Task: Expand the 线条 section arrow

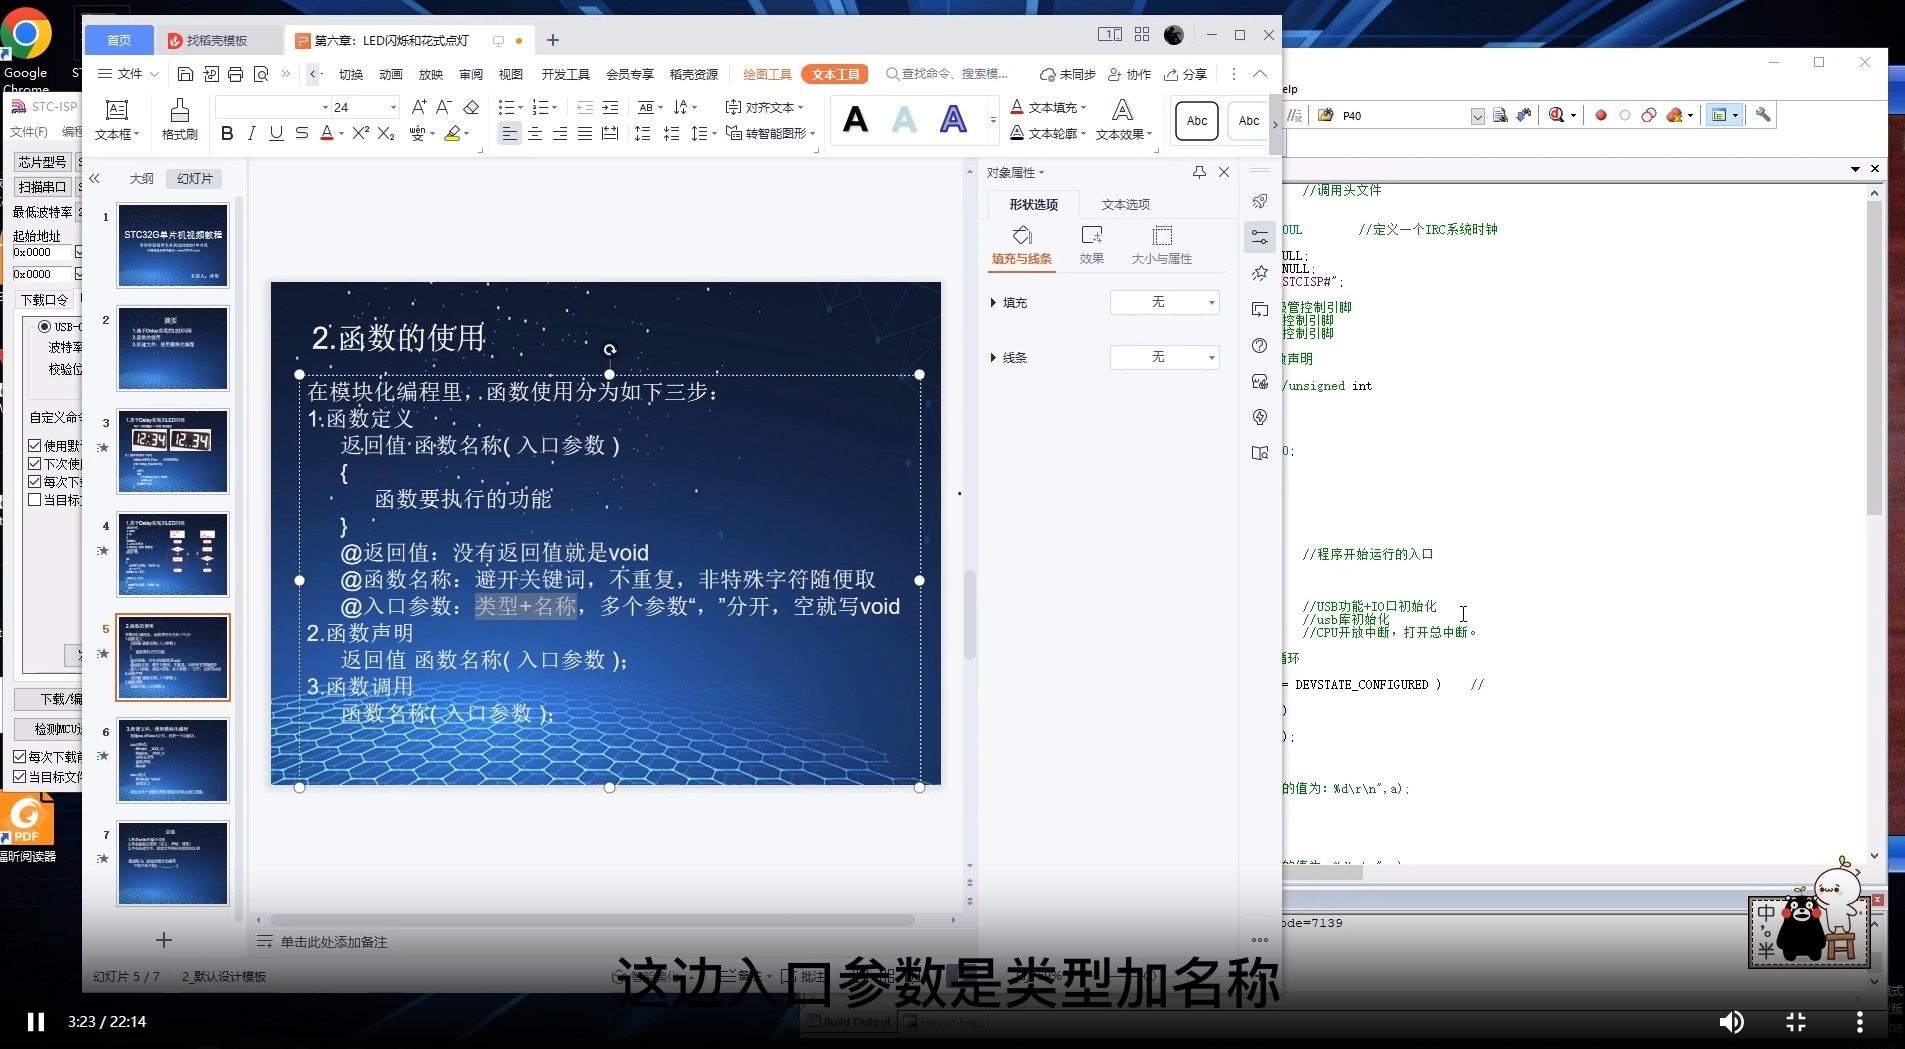Action: 993,357
